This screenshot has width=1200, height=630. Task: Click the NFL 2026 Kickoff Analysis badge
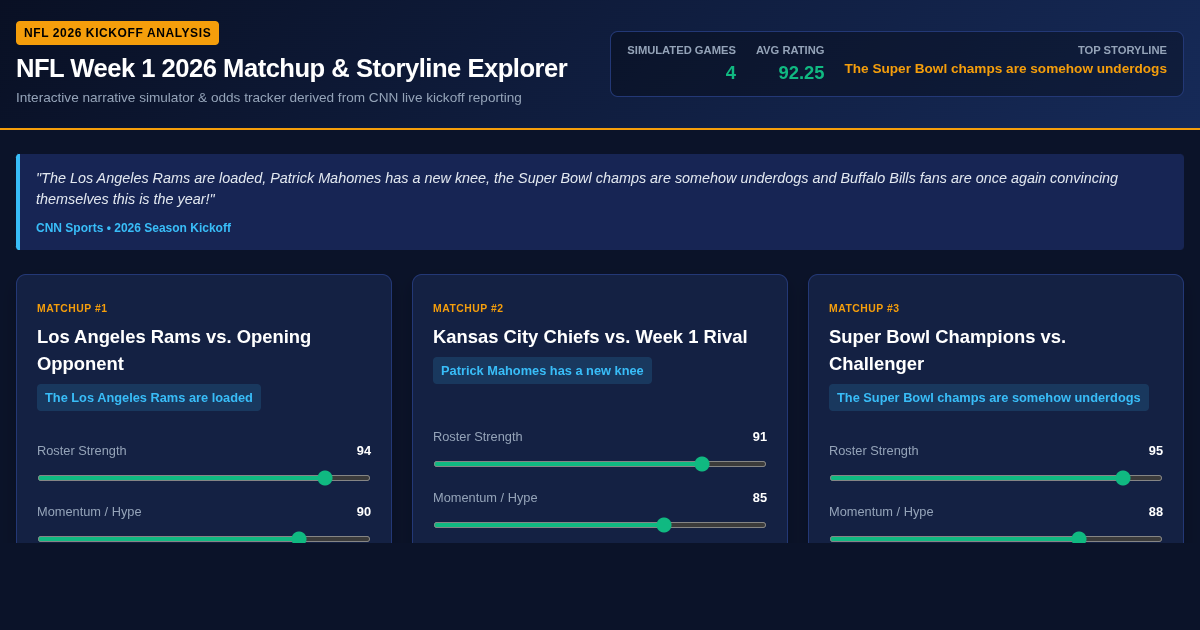[117, 33]
